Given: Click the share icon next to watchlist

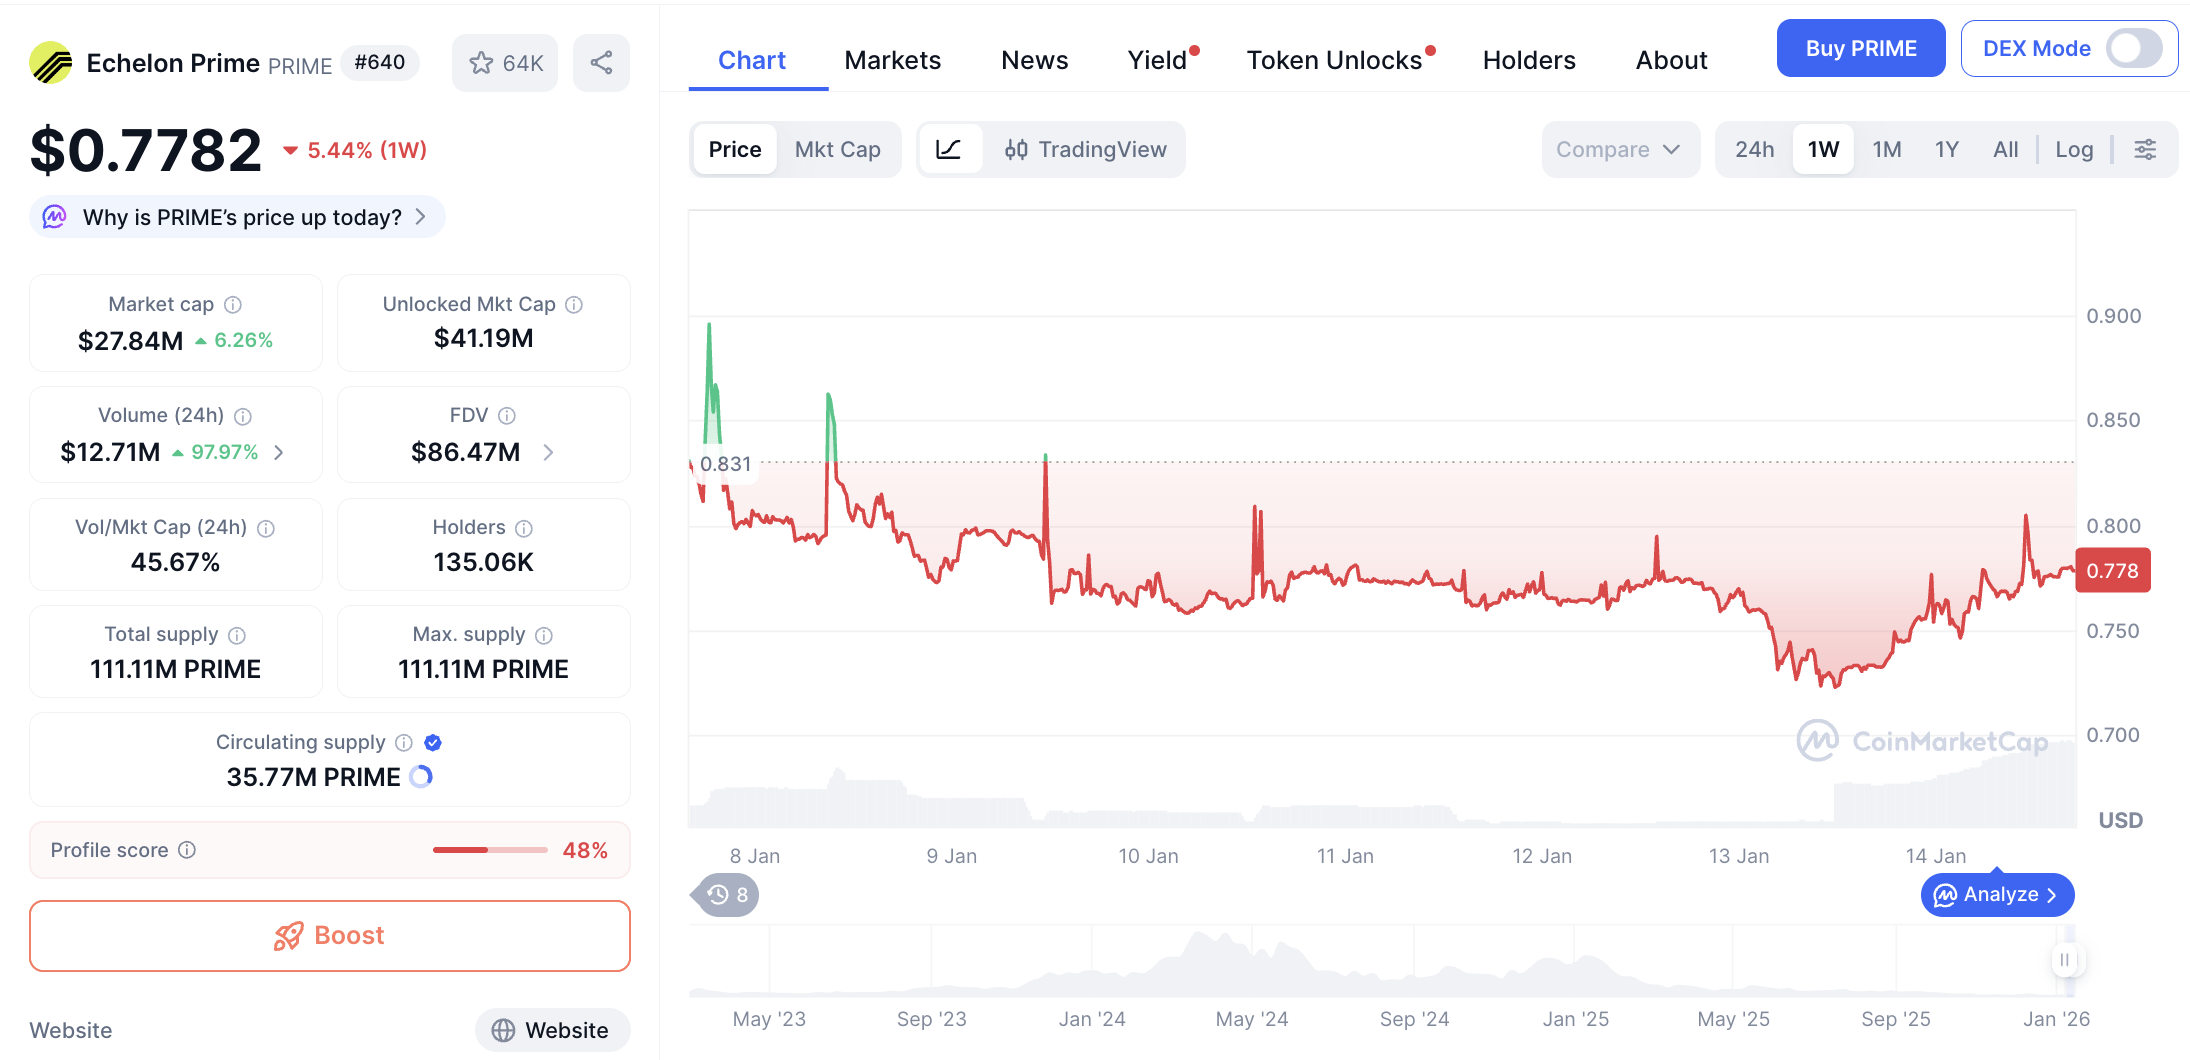Looking at the screenshot, I should click(x=601, y=63).
